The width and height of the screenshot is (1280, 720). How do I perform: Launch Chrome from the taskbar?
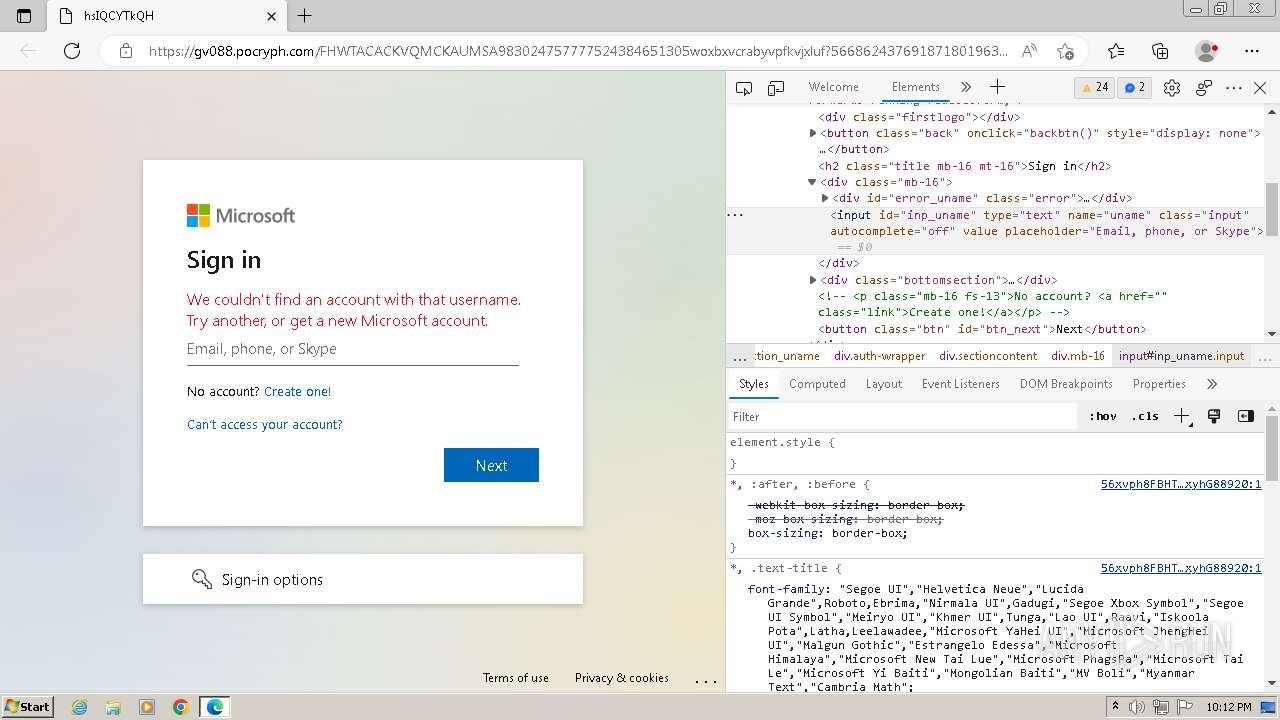click(180, 707)
